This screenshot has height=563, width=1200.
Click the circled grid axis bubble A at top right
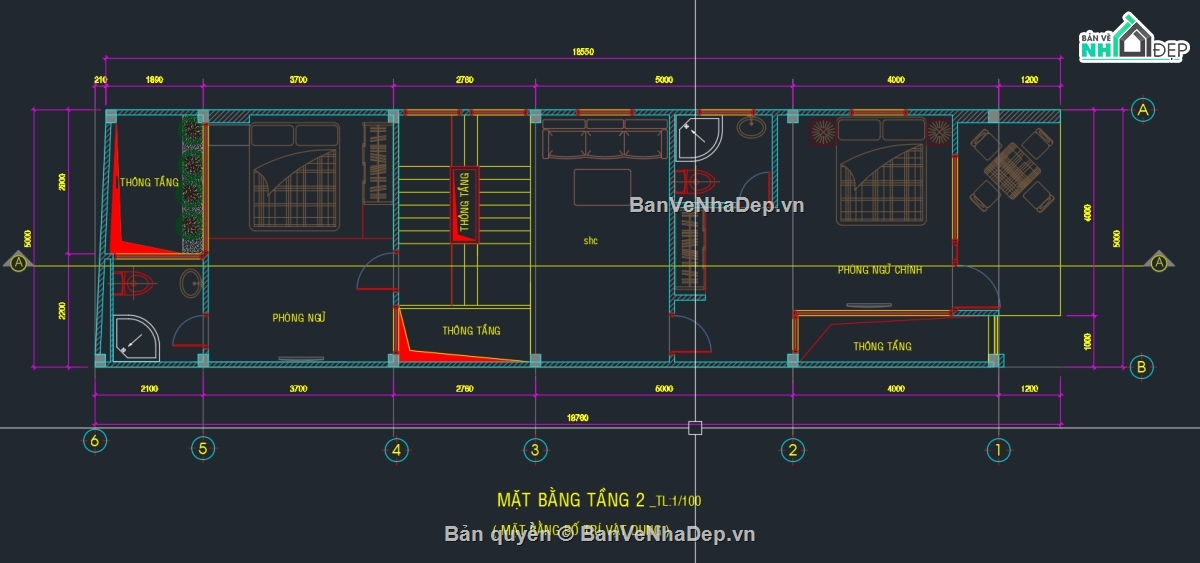tap(1142, 110)
